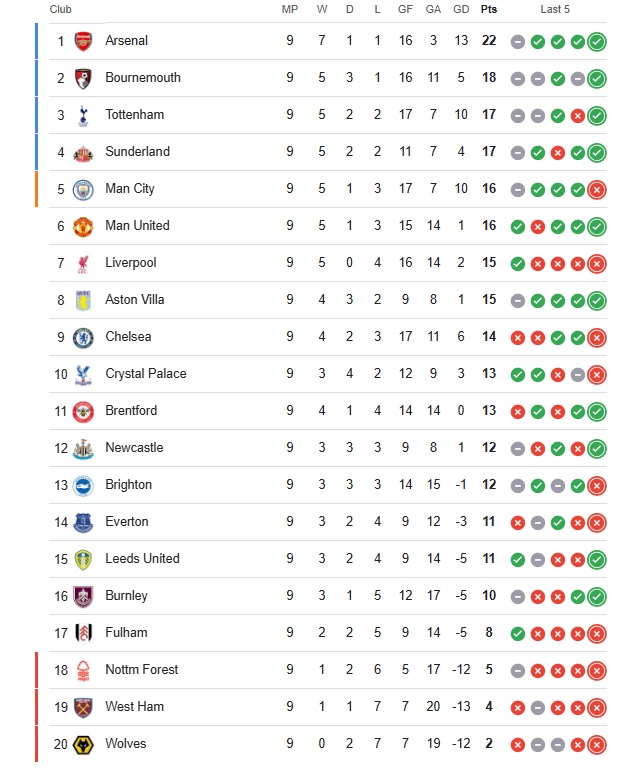Click the Nottm Forest team name
The image size is (641, 779).
(141, 670)
